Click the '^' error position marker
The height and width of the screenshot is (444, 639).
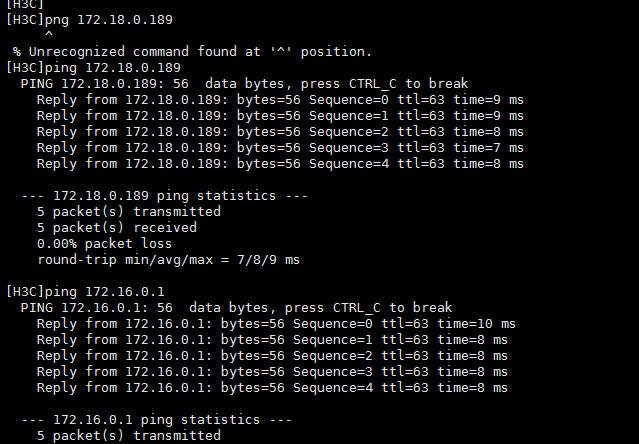(x=49, y=35)
